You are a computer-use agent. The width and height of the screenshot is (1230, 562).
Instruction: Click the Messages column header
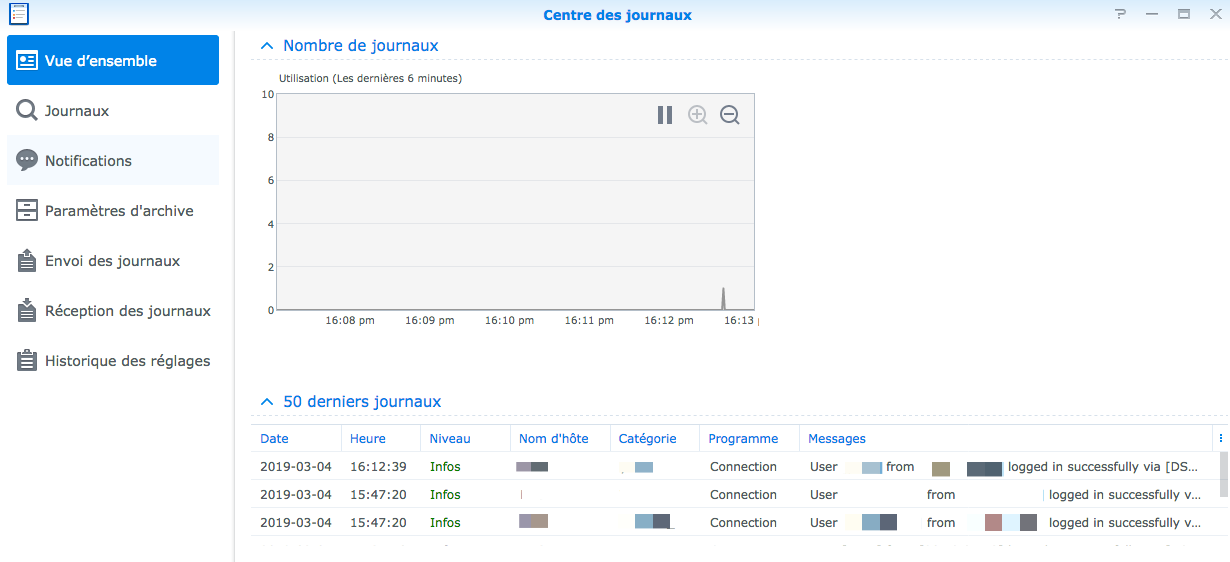coord(837,439)
